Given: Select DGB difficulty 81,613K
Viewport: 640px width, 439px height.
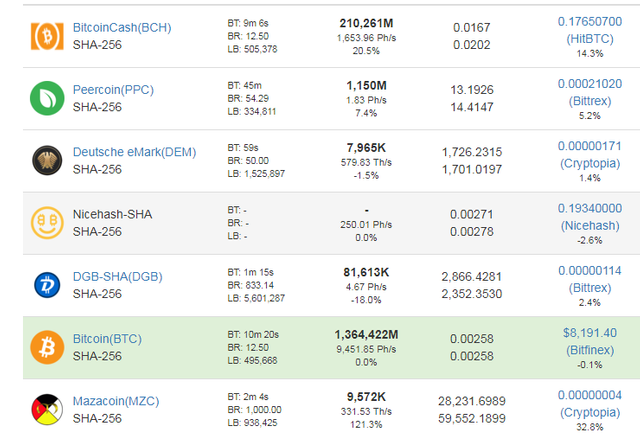Looking at the screenshot, I should click(x=366, y=272).
